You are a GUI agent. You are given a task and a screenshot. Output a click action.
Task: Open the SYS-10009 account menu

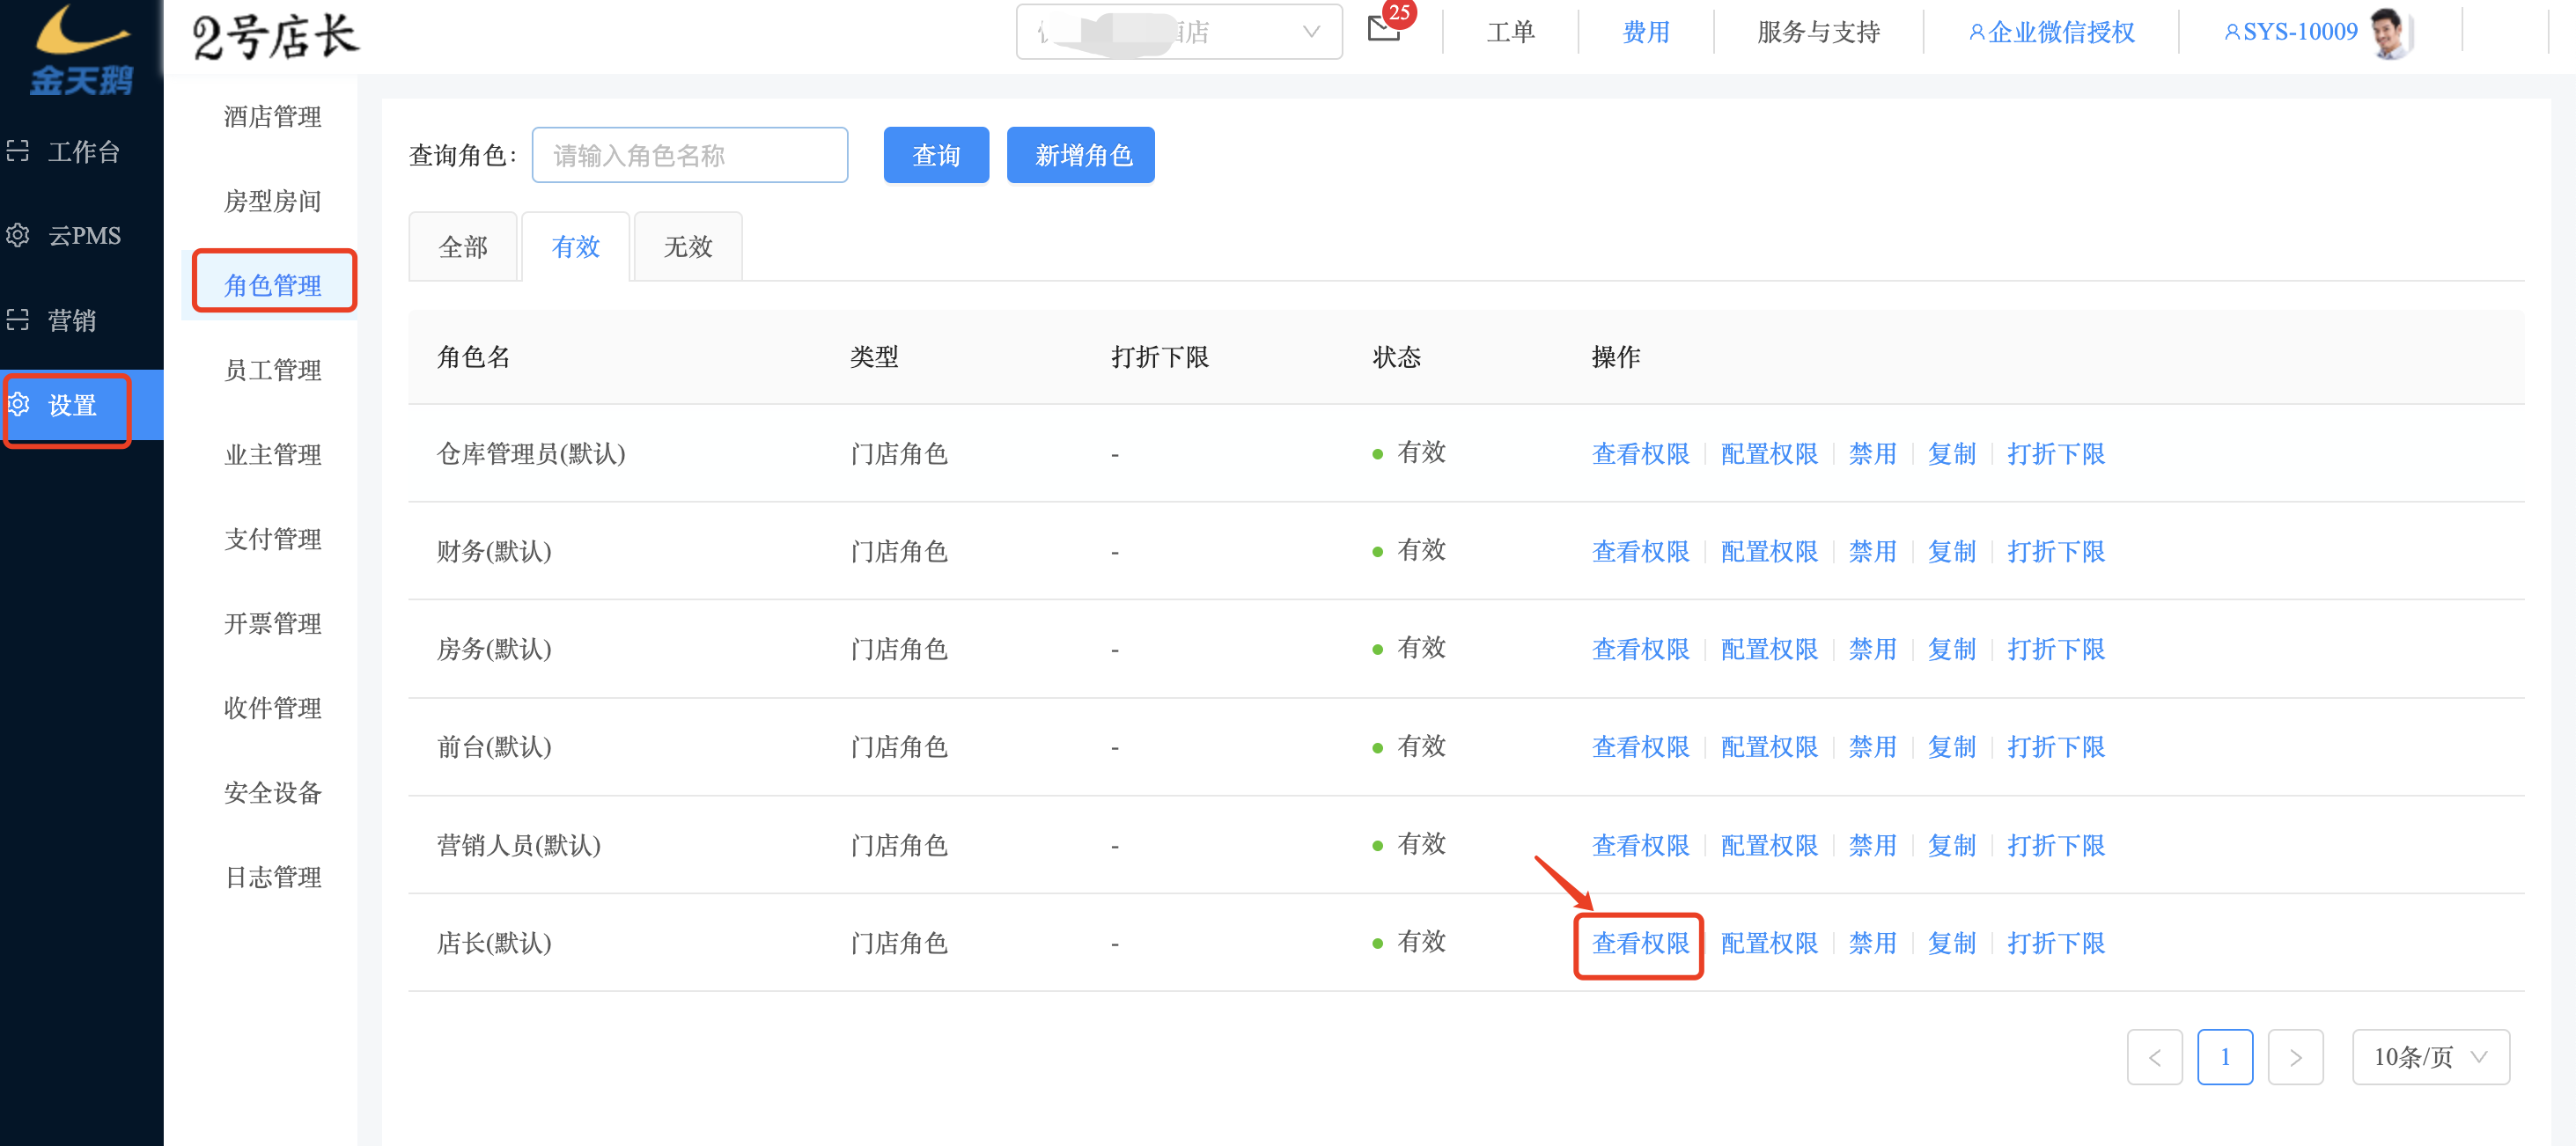pyautogui.click(x=2290, y=32)
